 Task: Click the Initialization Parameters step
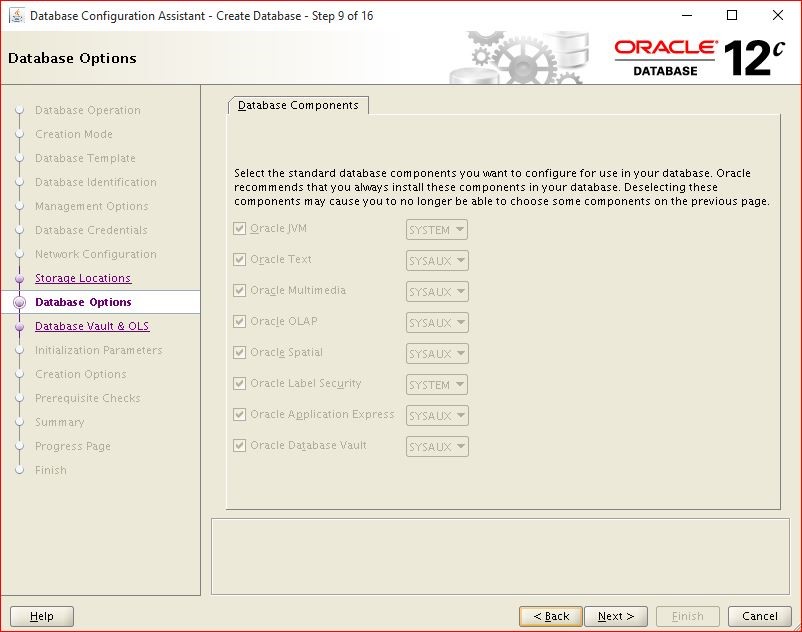(99, 350)
